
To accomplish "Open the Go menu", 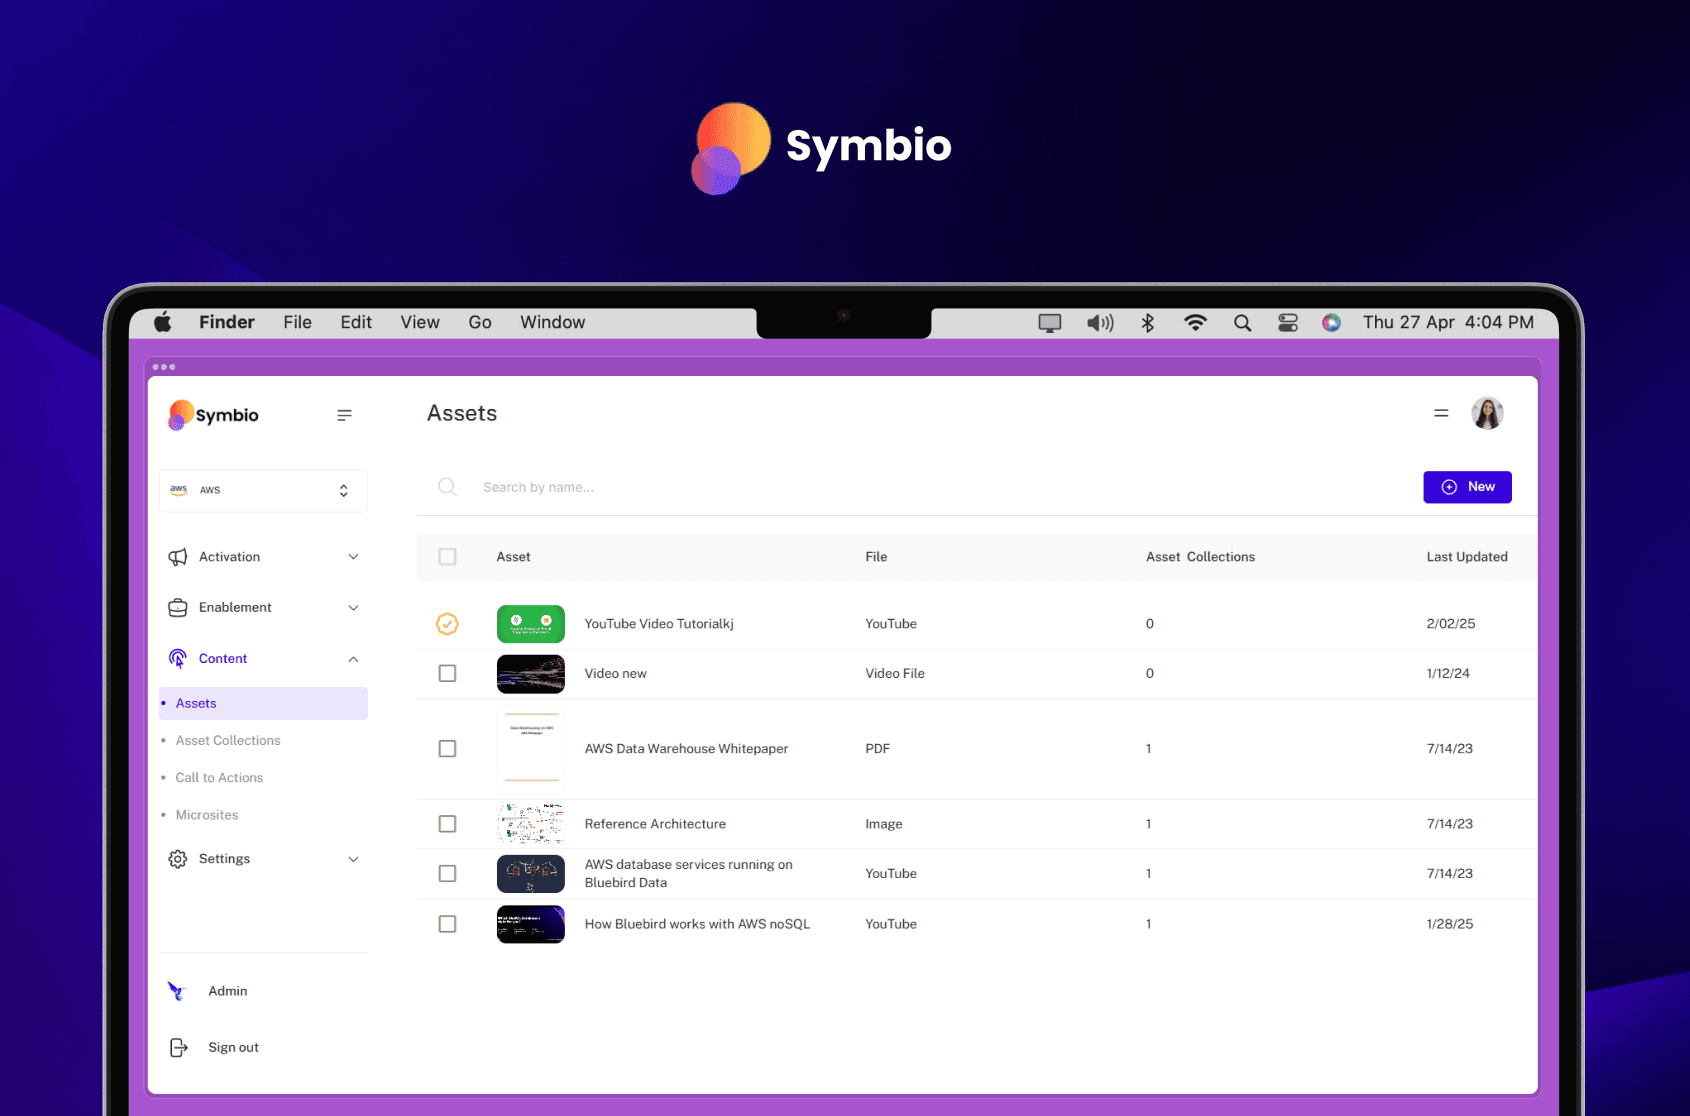I will click(480, 322).
